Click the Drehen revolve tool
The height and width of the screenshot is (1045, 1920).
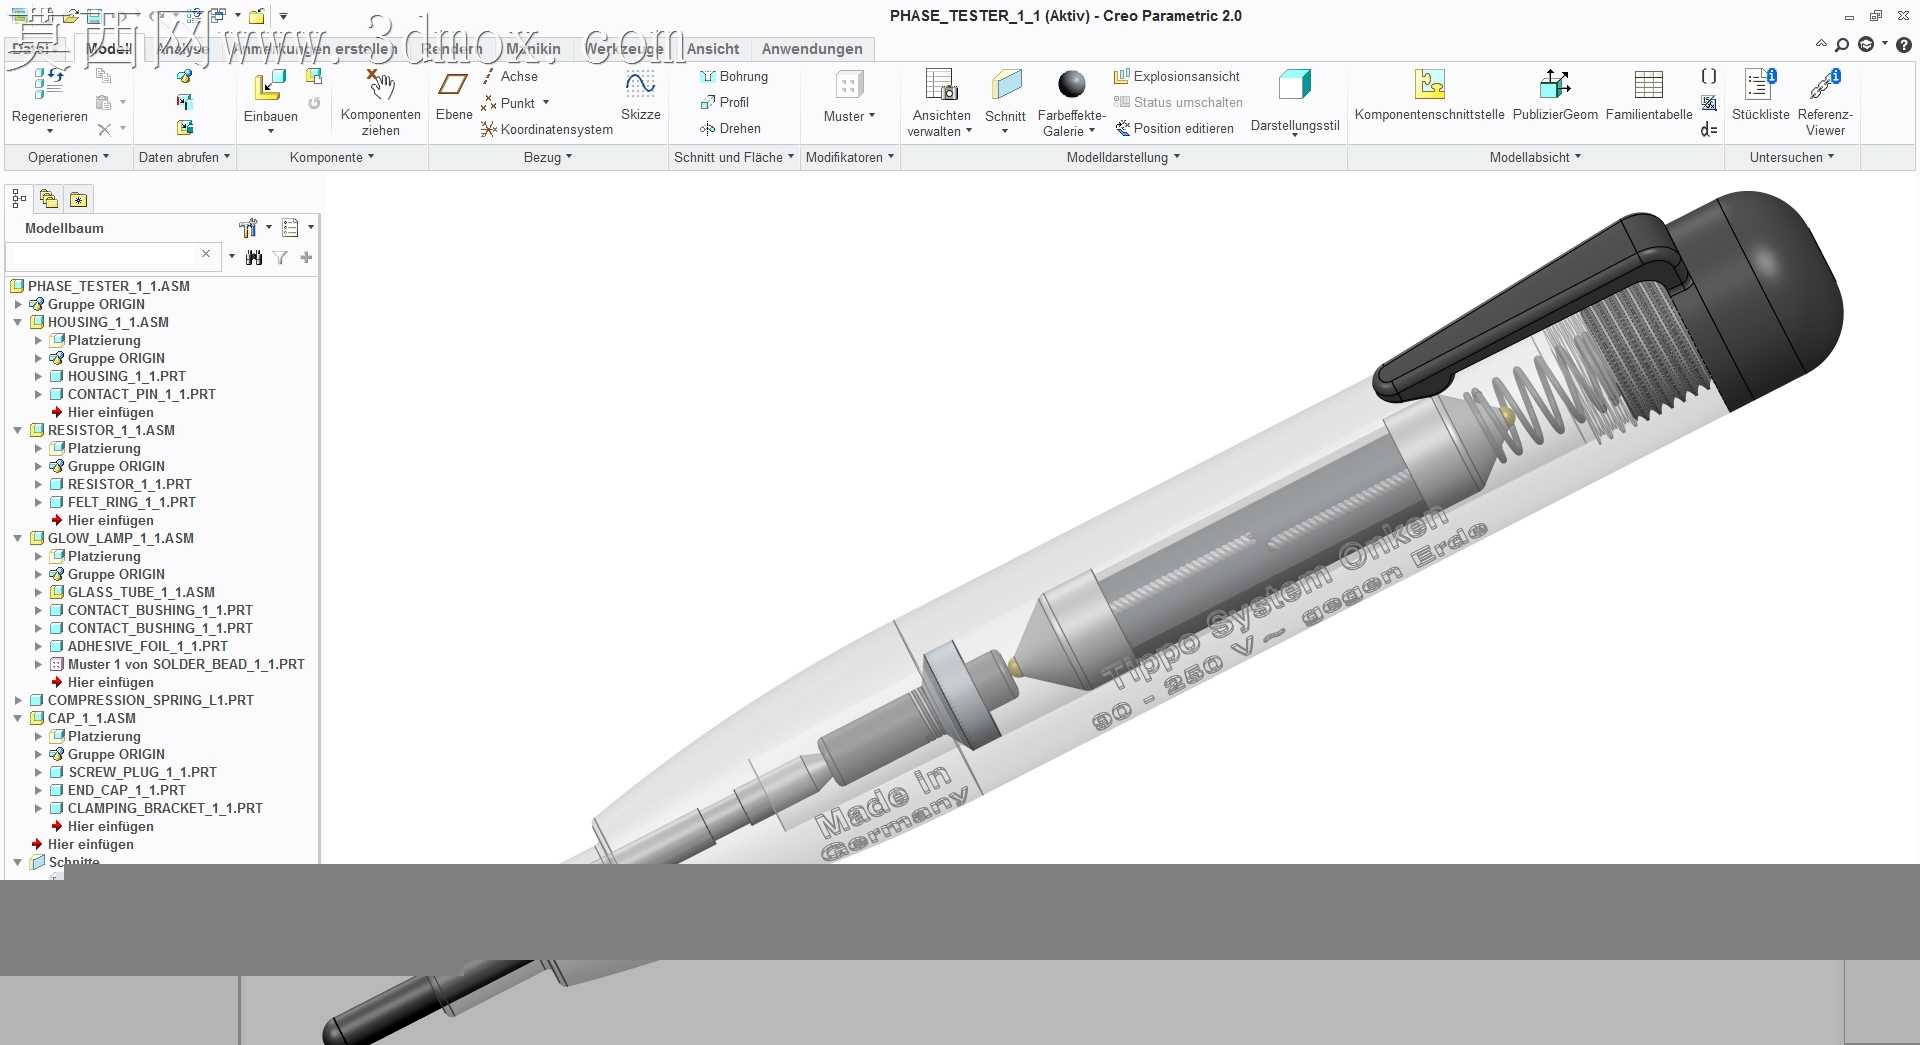pos(730,128)
